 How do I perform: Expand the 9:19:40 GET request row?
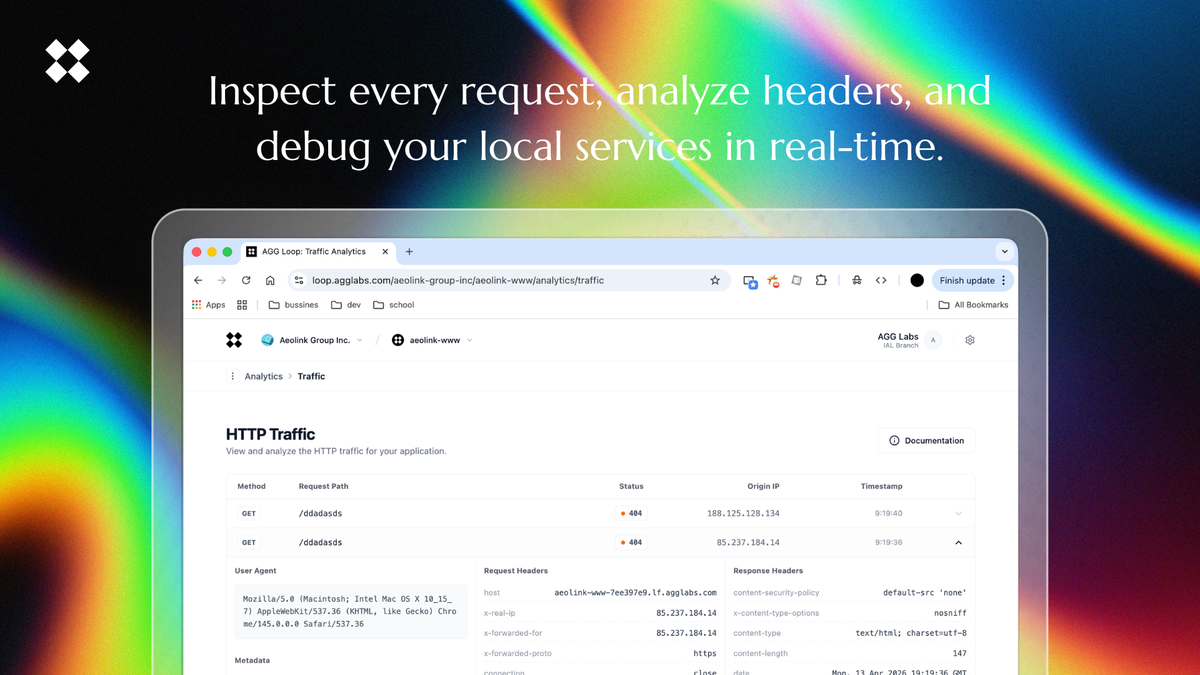pos(958,514)
